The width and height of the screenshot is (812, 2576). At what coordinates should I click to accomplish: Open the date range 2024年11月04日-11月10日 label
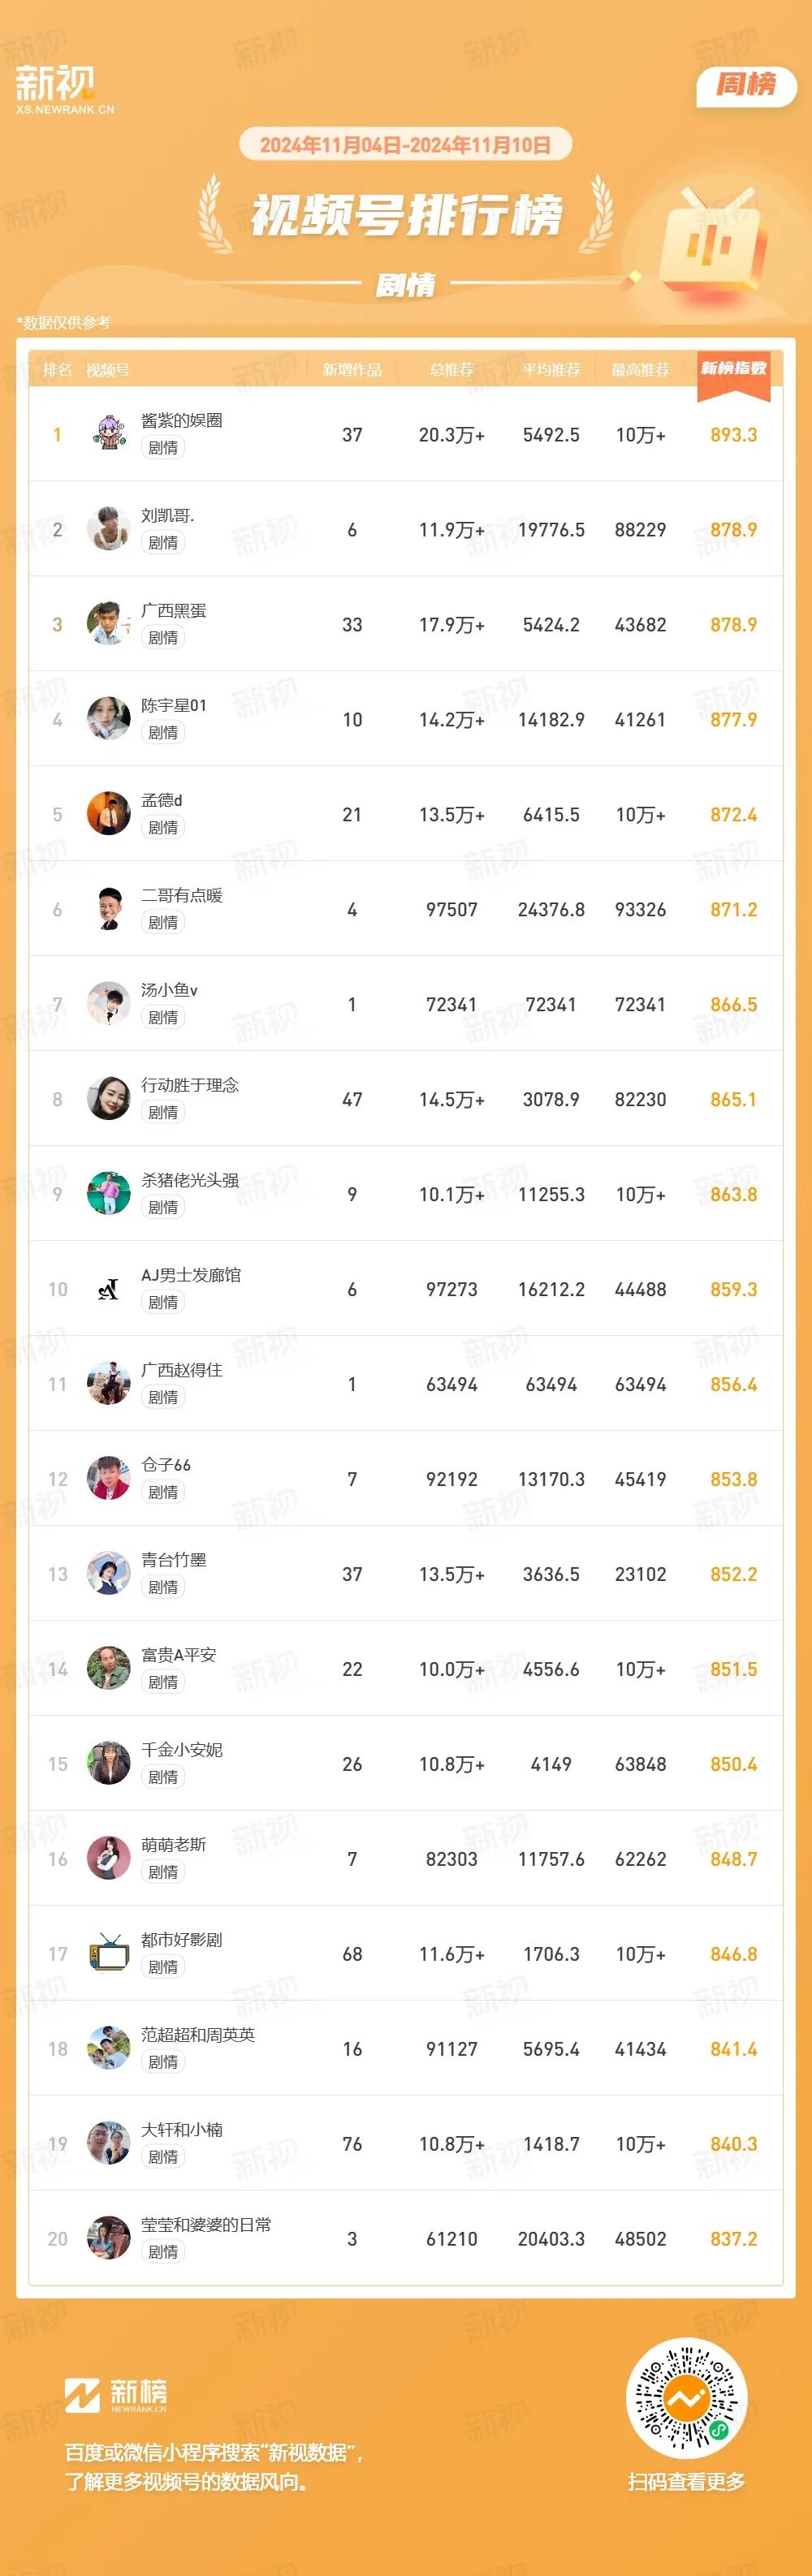click(405, 145)
